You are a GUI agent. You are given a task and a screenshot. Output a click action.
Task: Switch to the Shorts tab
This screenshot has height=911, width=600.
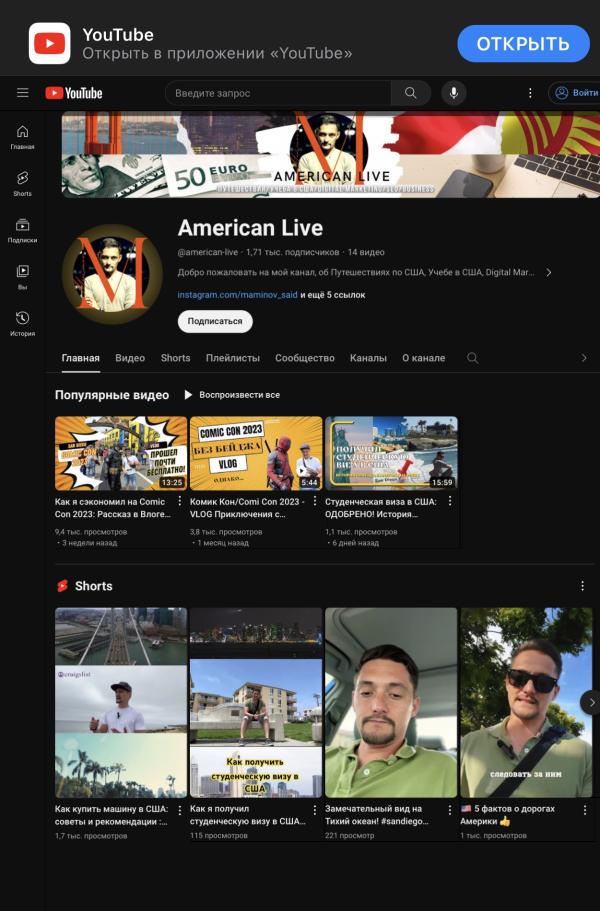(175, 358)
